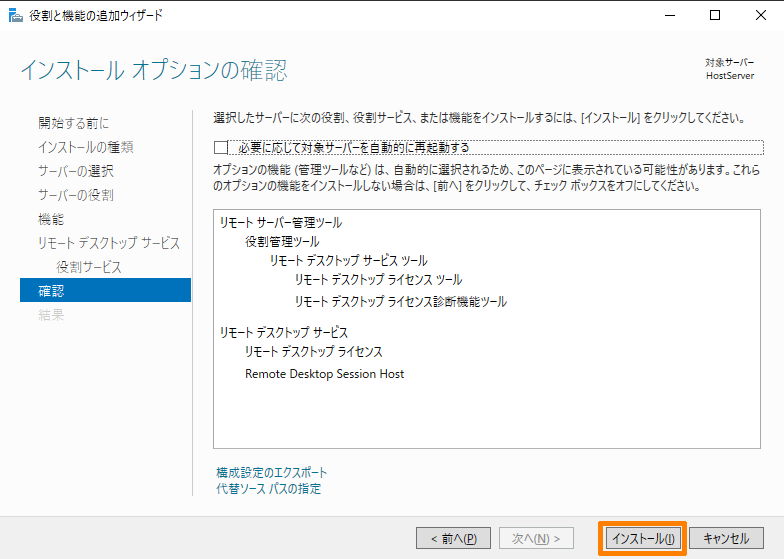Image resolution: width=784 pixels, height=559 pixels.
Task: Click the インストール オプションの確認 heading
Action: pos(154,70)
